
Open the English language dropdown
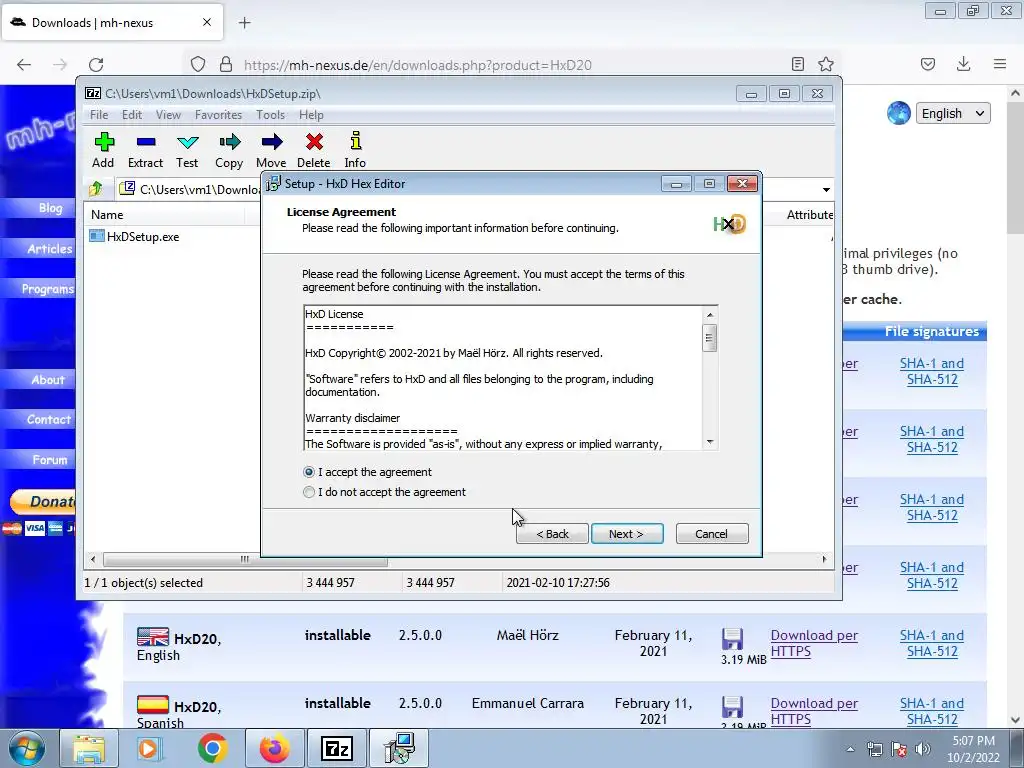(x=953, y=114)
